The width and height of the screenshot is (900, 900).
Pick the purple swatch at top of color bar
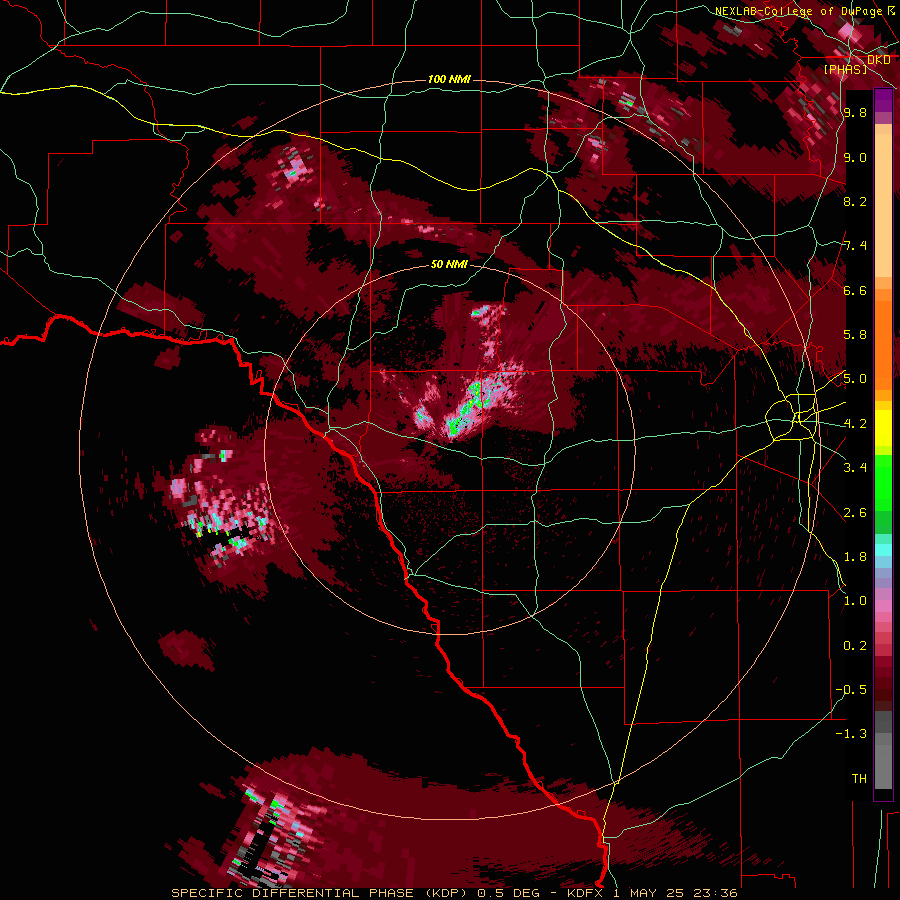point(883,101)
